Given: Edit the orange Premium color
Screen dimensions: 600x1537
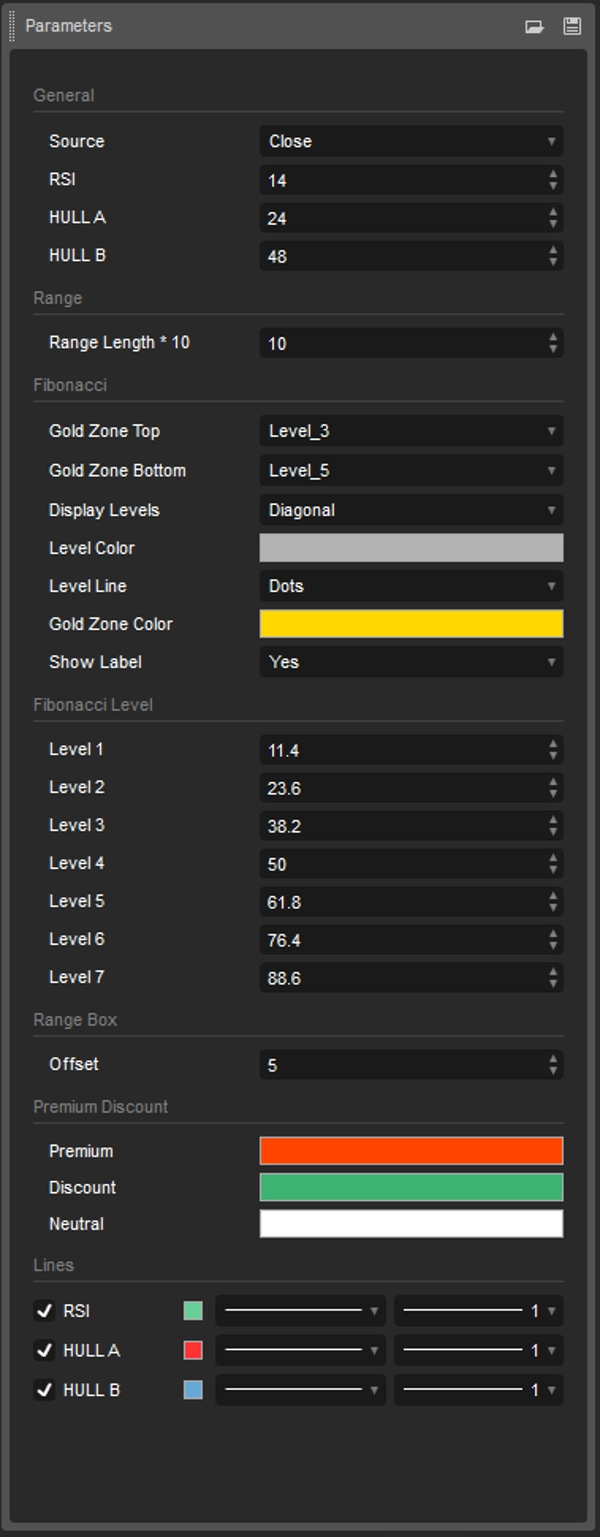Looking at the screenshot, I should click(x=410, y=1151).
